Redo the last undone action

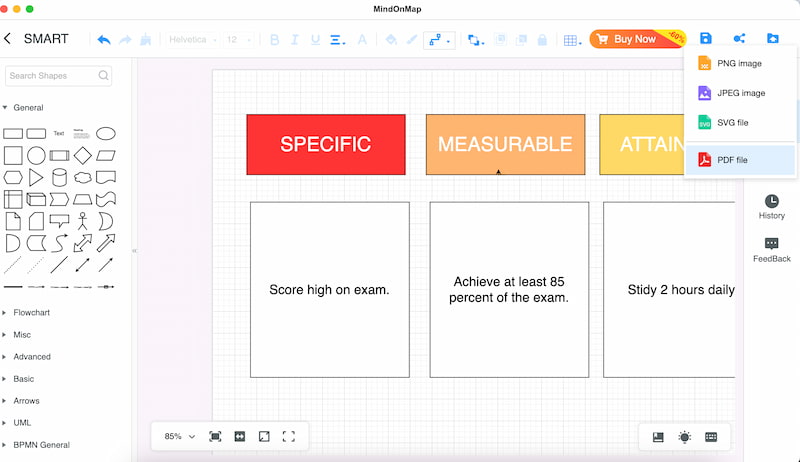[x=125, y=39]
